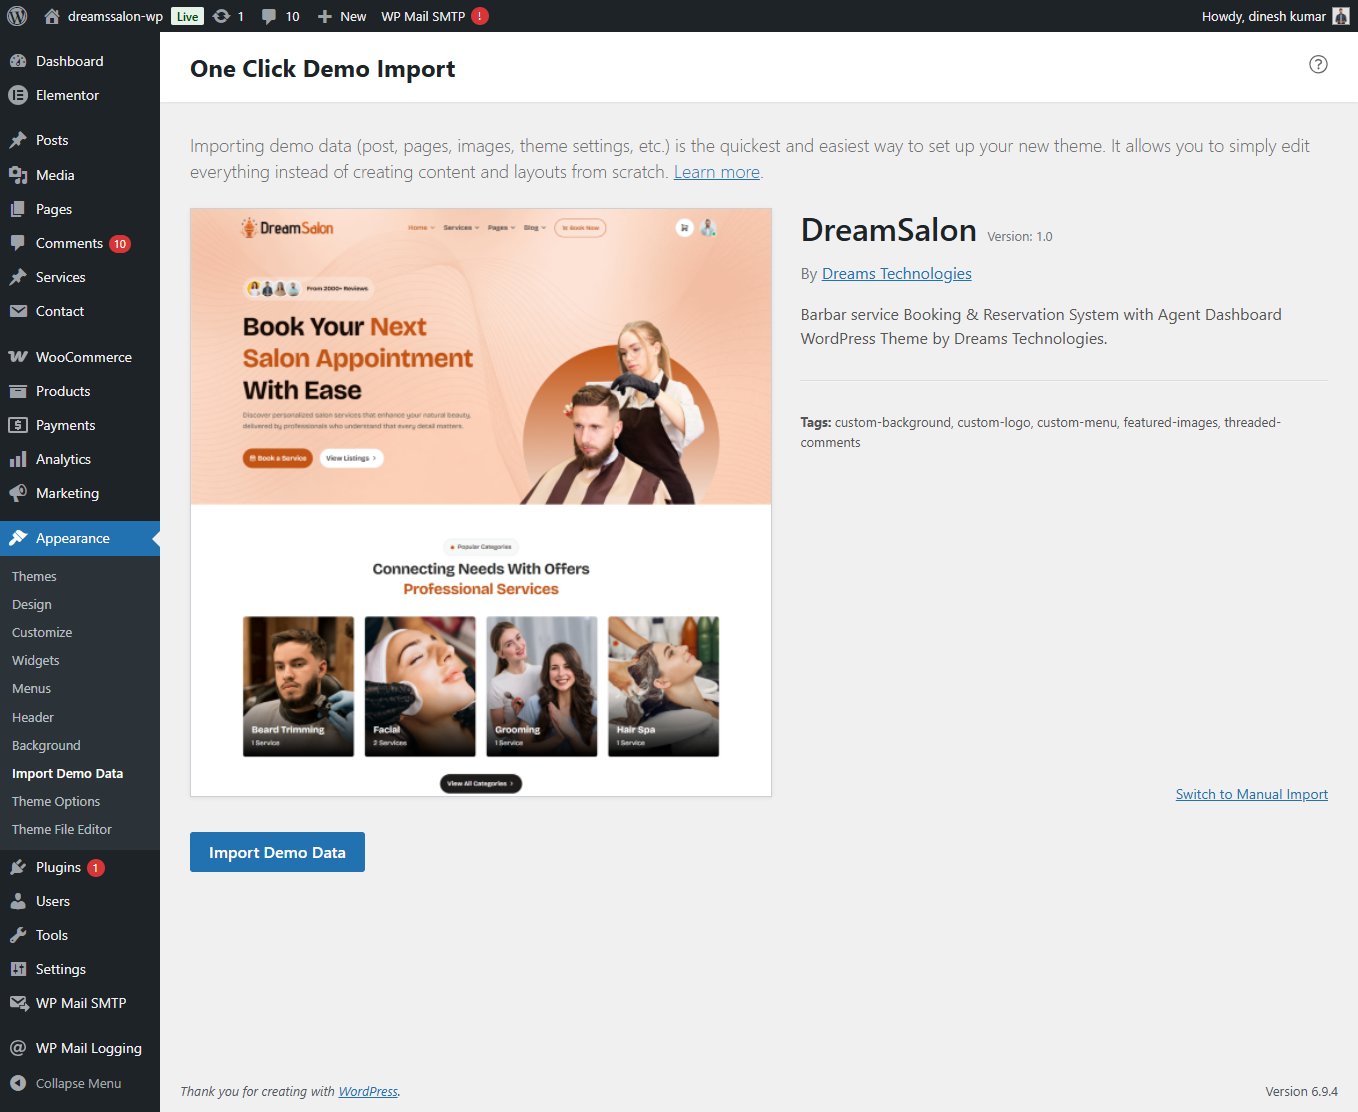Select Design submenu item
This screenshot has height=1112, width=1358.
32,605
